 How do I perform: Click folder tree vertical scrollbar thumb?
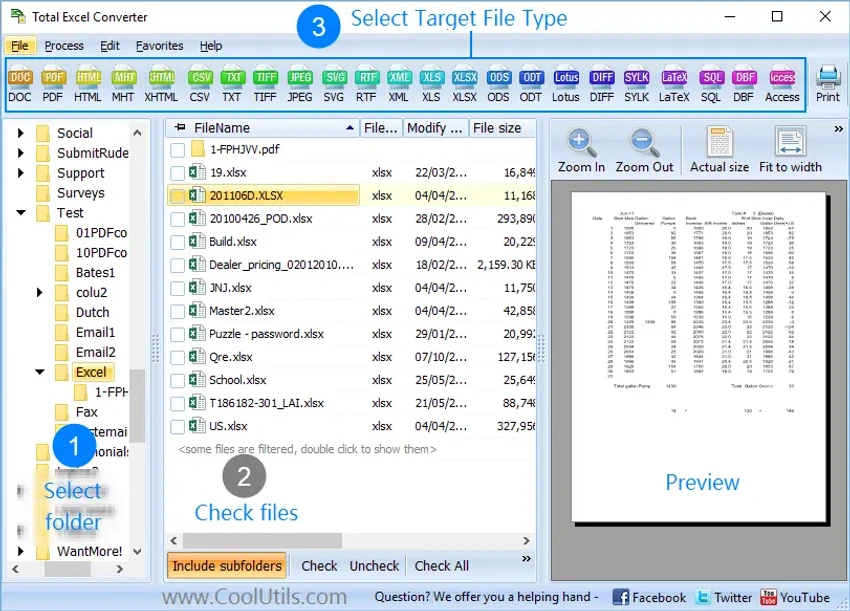137,406
